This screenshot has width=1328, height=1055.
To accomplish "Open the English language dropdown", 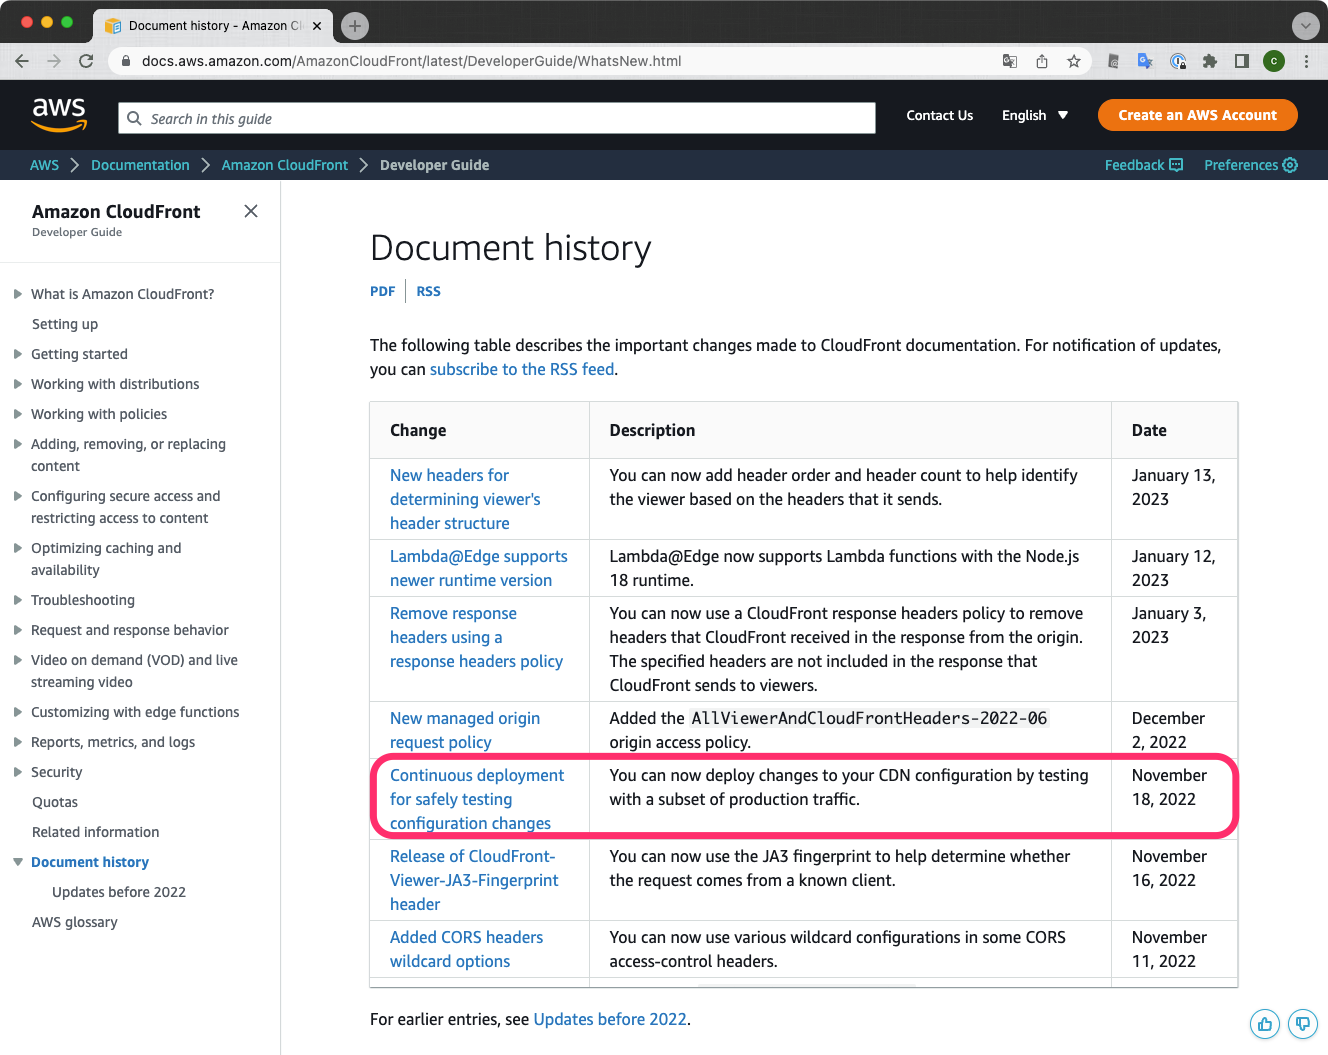I will point(1035,115).
